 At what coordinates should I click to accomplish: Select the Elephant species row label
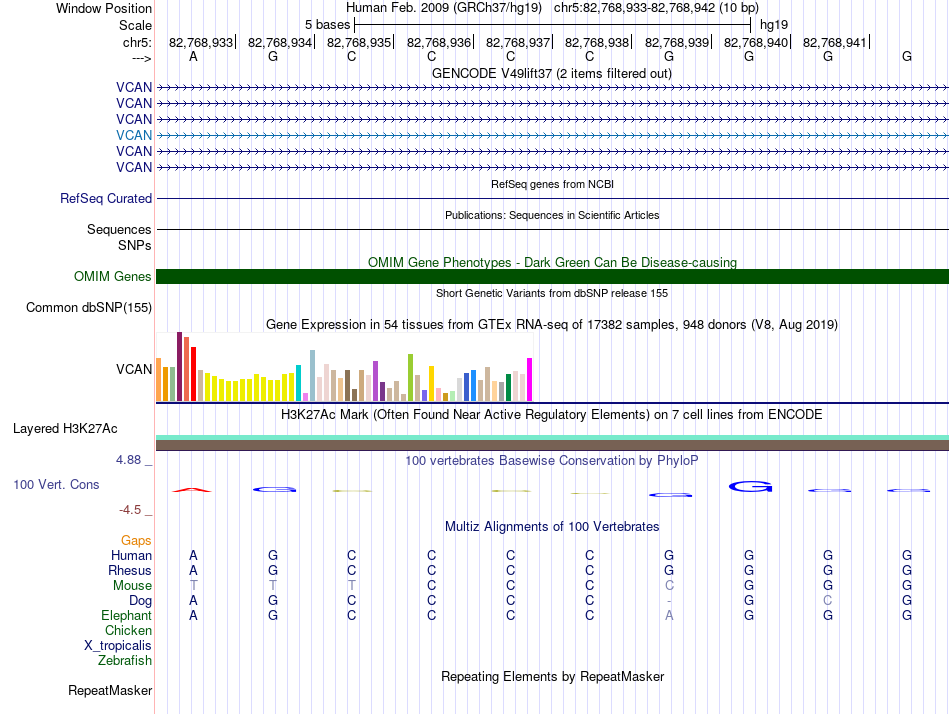pyautogui.click(x=126, y=616)
